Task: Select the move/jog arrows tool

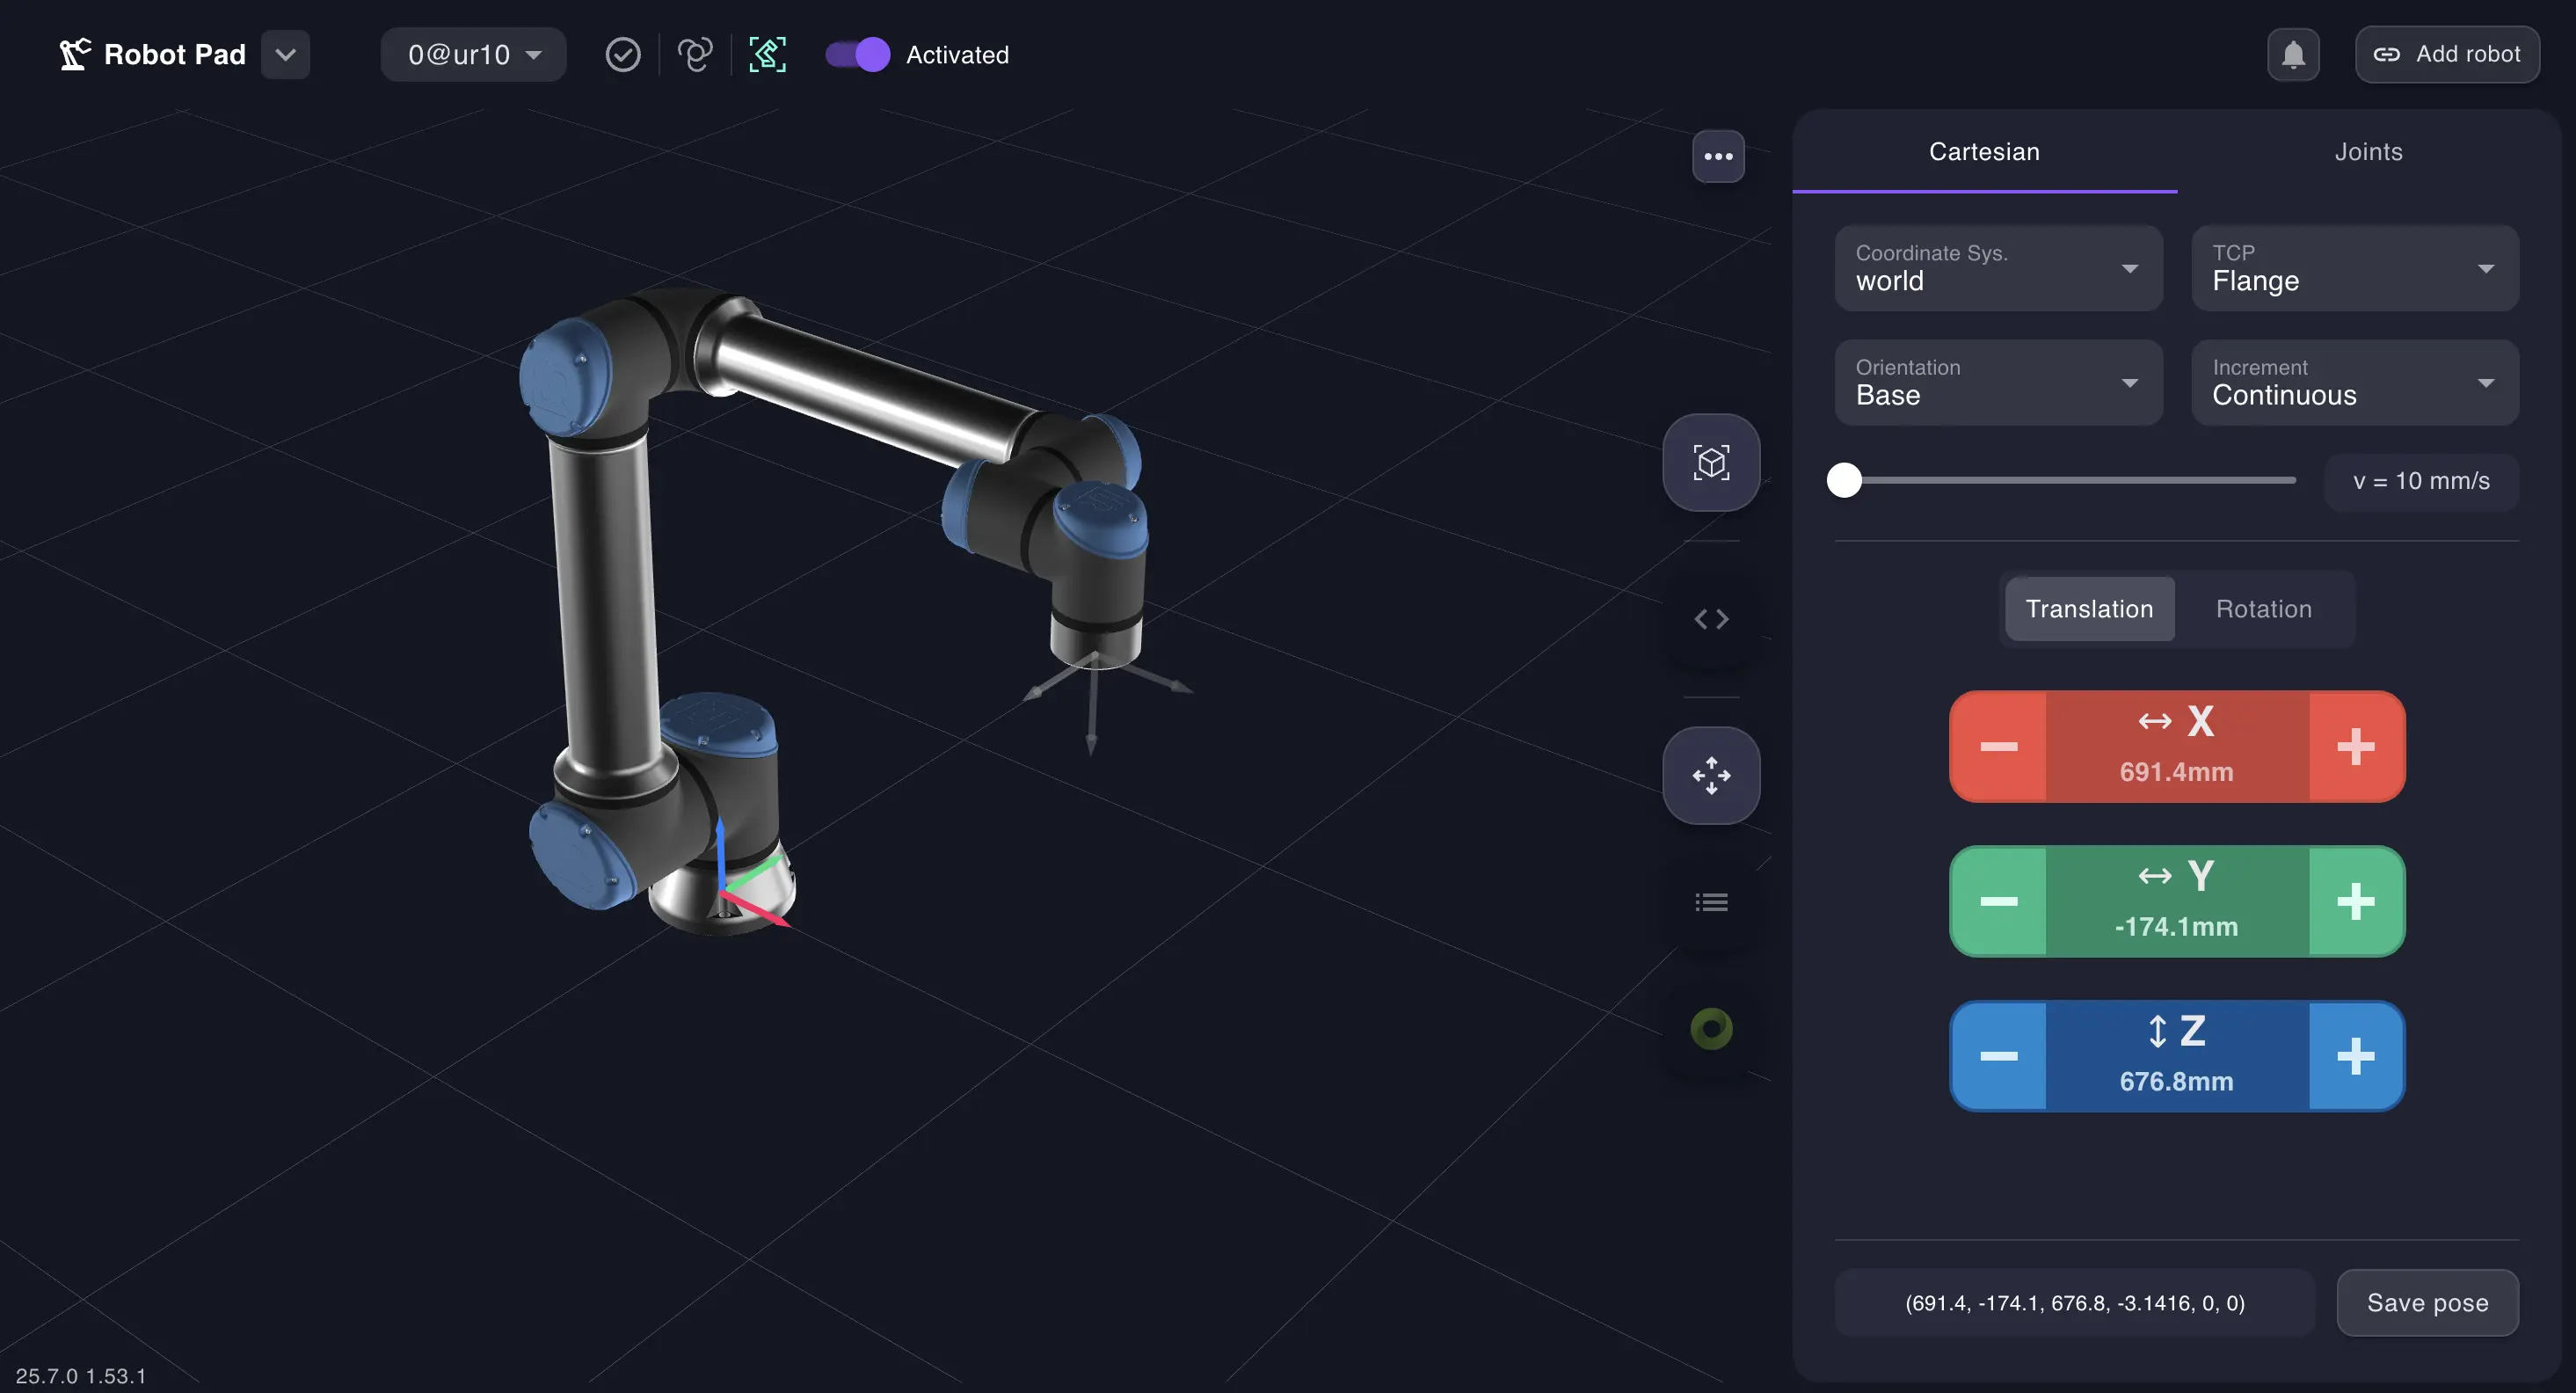Action: [x=1711, y=776]
